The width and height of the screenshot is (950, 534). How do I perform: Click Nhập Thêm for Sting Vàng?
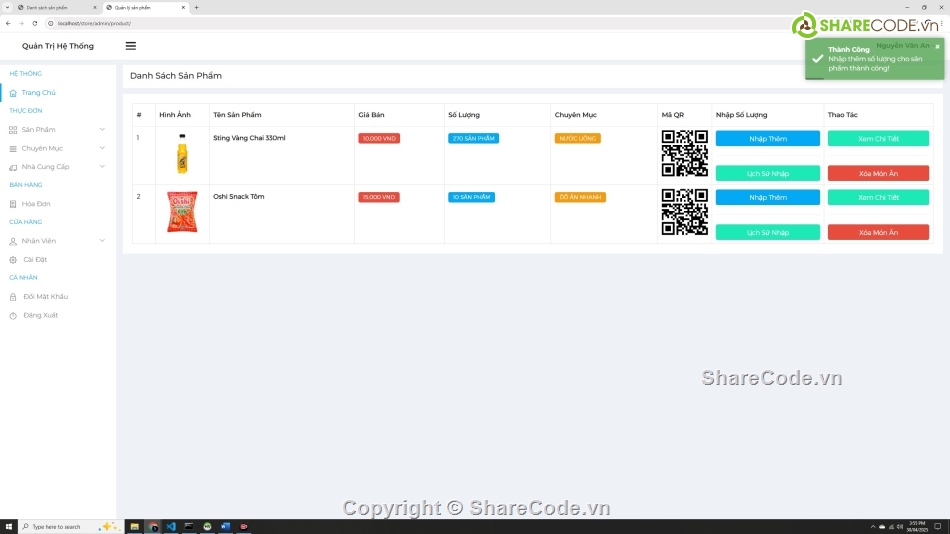click(768, 139)
